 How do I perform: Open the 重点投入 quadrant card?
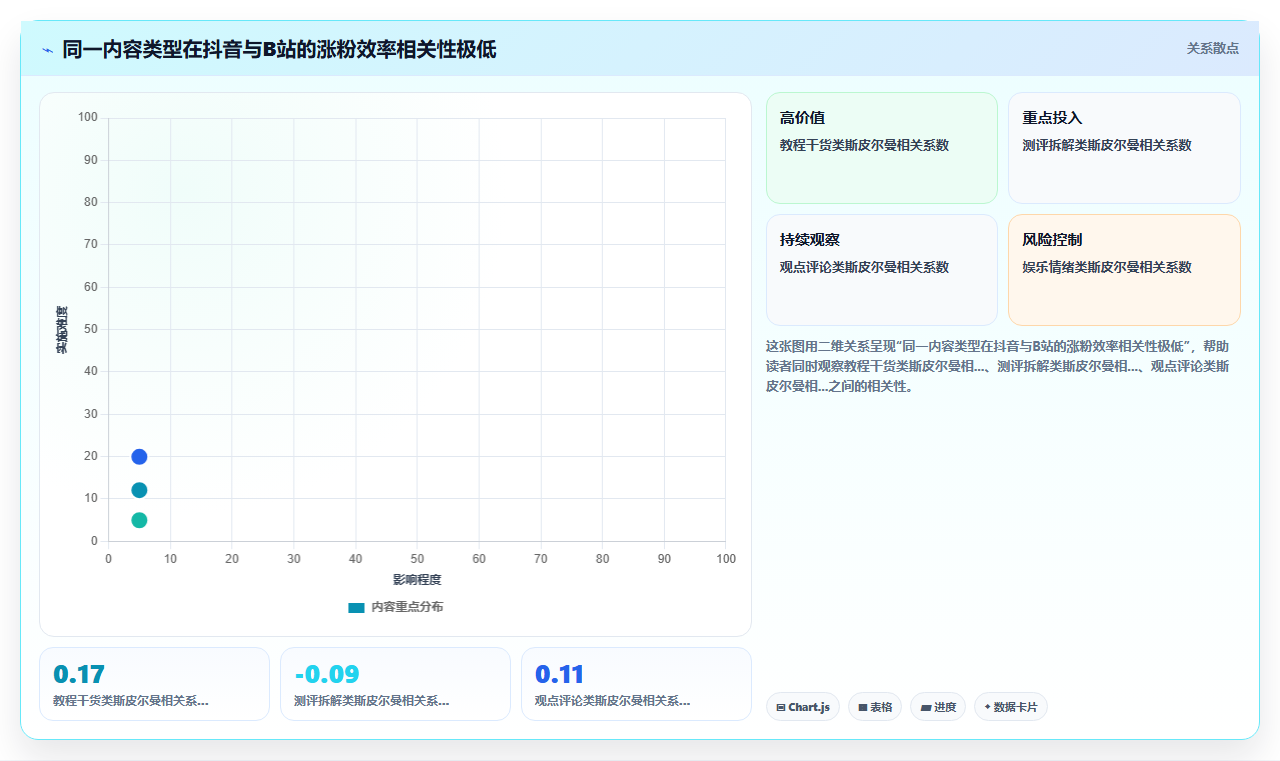[1124, 148]
